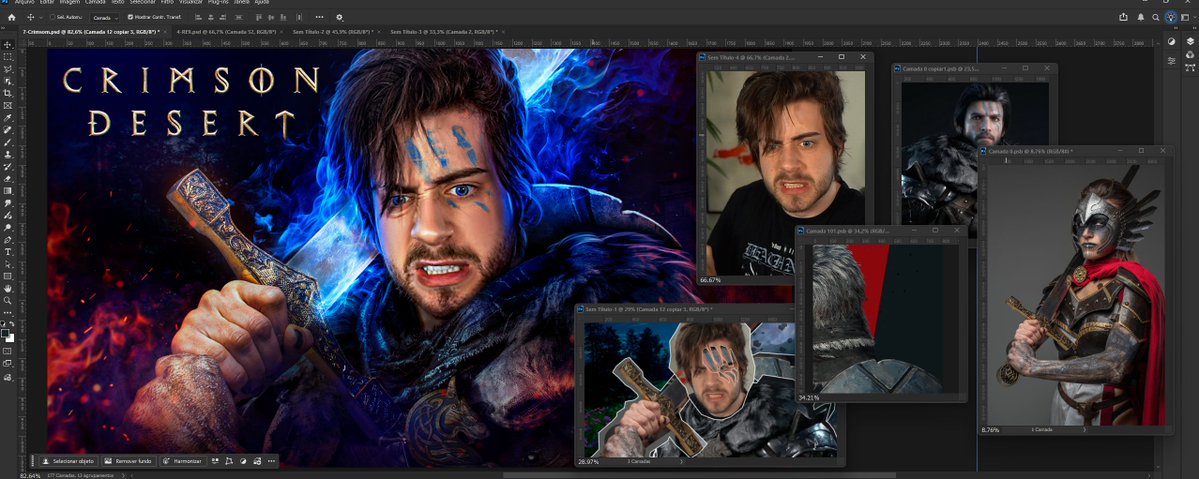Open the Move tool preset picker arrow

(40, 17)
